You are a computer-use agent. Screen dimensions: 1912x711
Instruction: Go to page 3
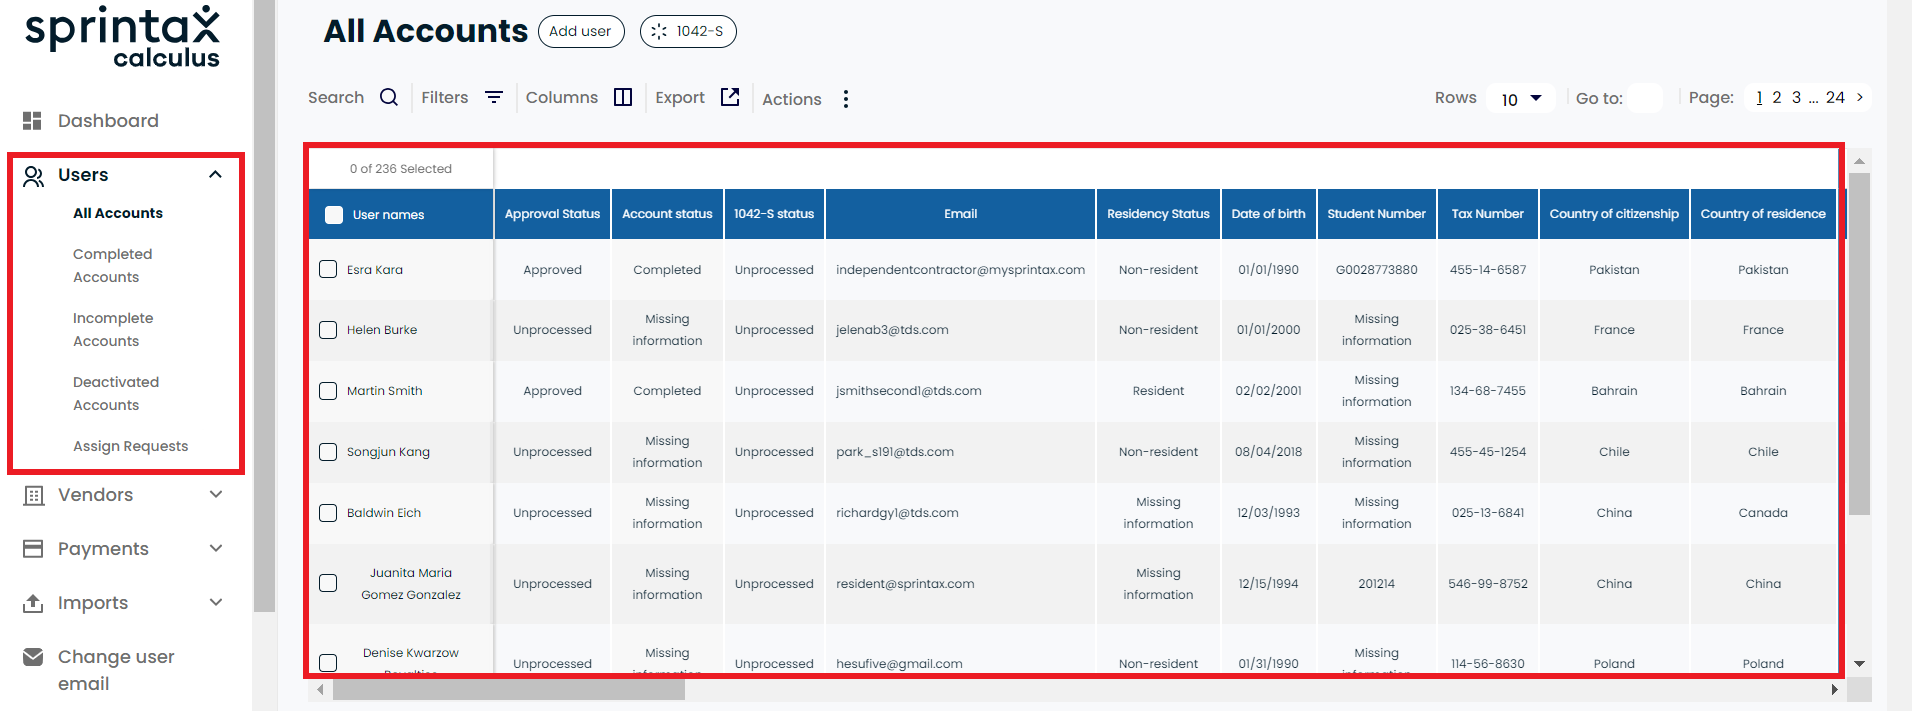[1797, 97]
